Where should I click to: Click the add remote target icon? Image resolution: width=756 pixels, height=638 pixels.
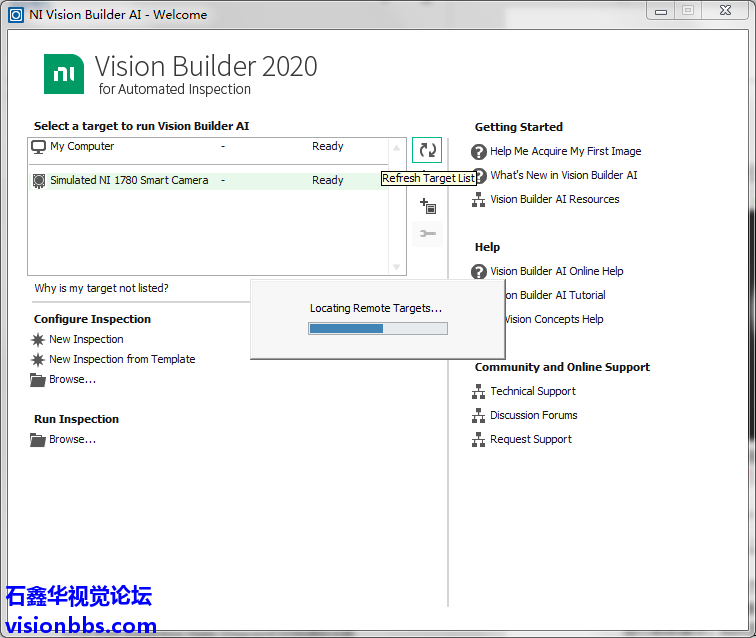(428, 207)
